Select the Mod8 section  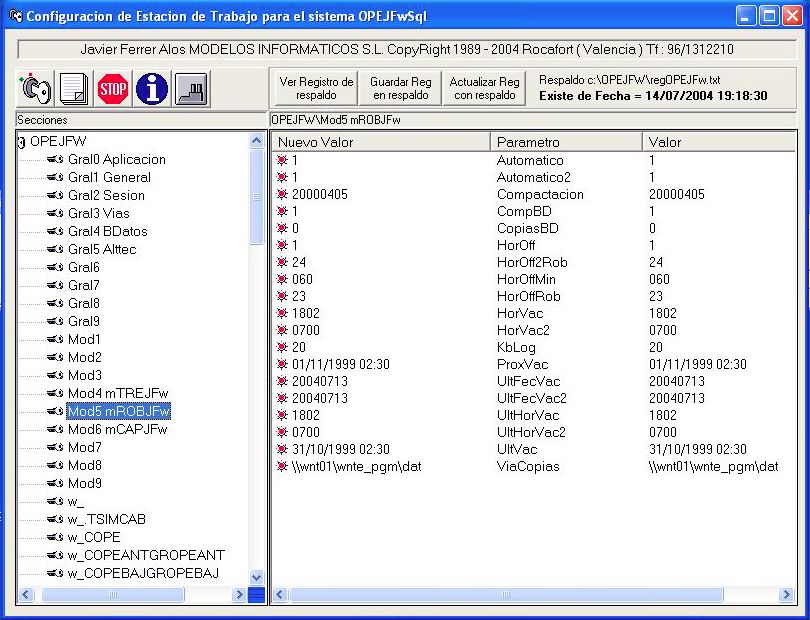tap(85, 466)
